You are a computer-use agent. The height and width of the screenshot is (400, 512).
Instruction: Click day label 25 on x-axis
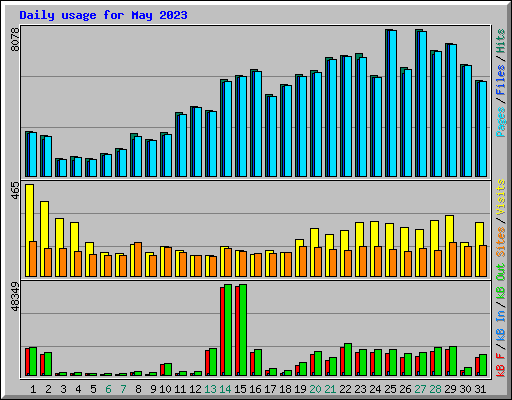tap(390, 389)
